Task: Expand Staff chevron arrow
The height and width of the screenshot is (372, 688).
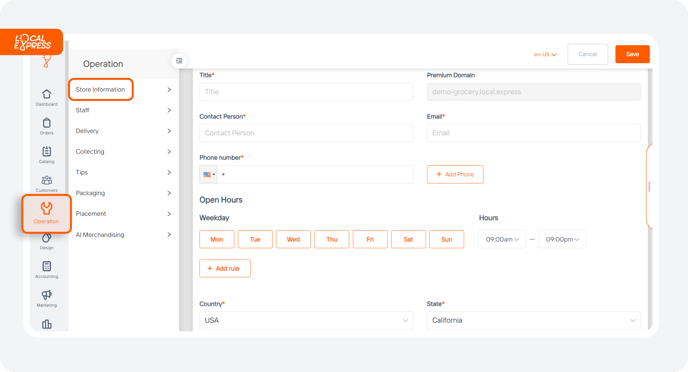Action: (x=169, y=110)
